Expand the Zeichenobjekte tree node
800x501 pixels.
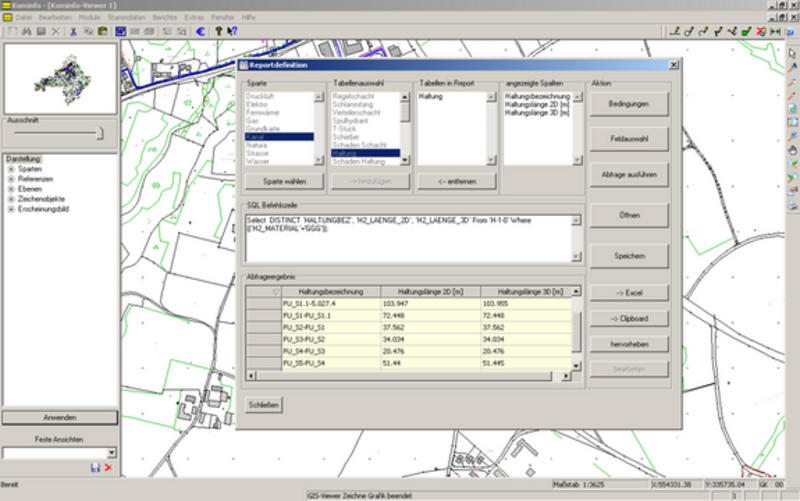[x=11, y=199]
